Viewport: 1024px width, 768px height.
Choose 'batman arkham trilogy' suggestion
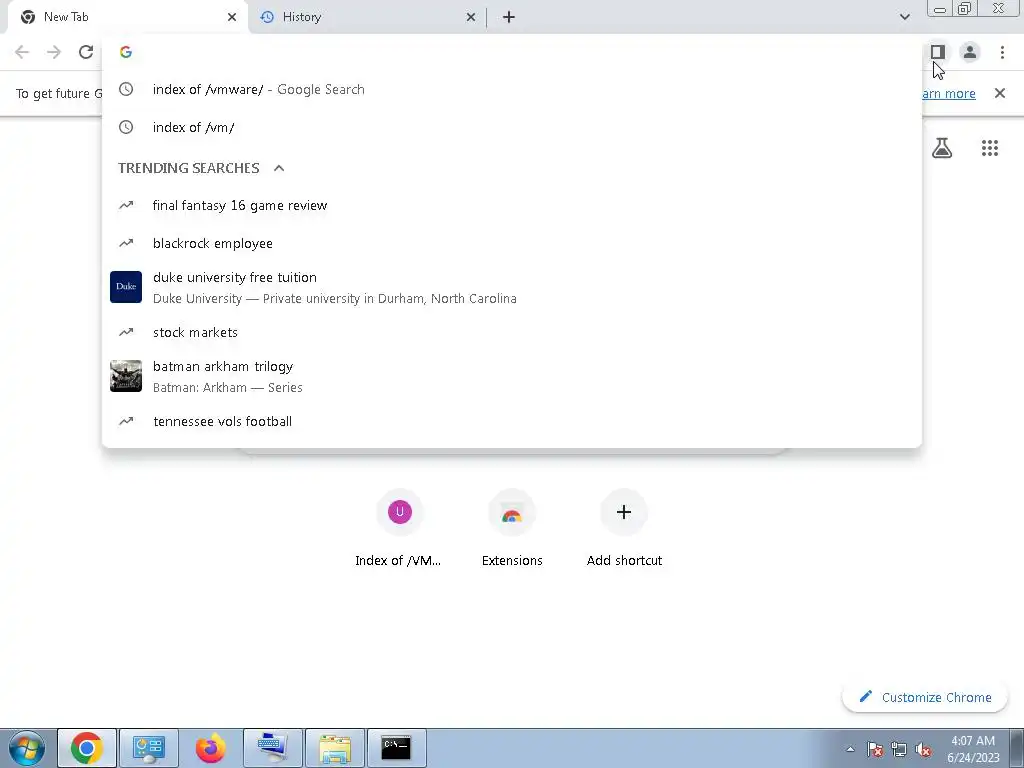[x=512, y=376]
